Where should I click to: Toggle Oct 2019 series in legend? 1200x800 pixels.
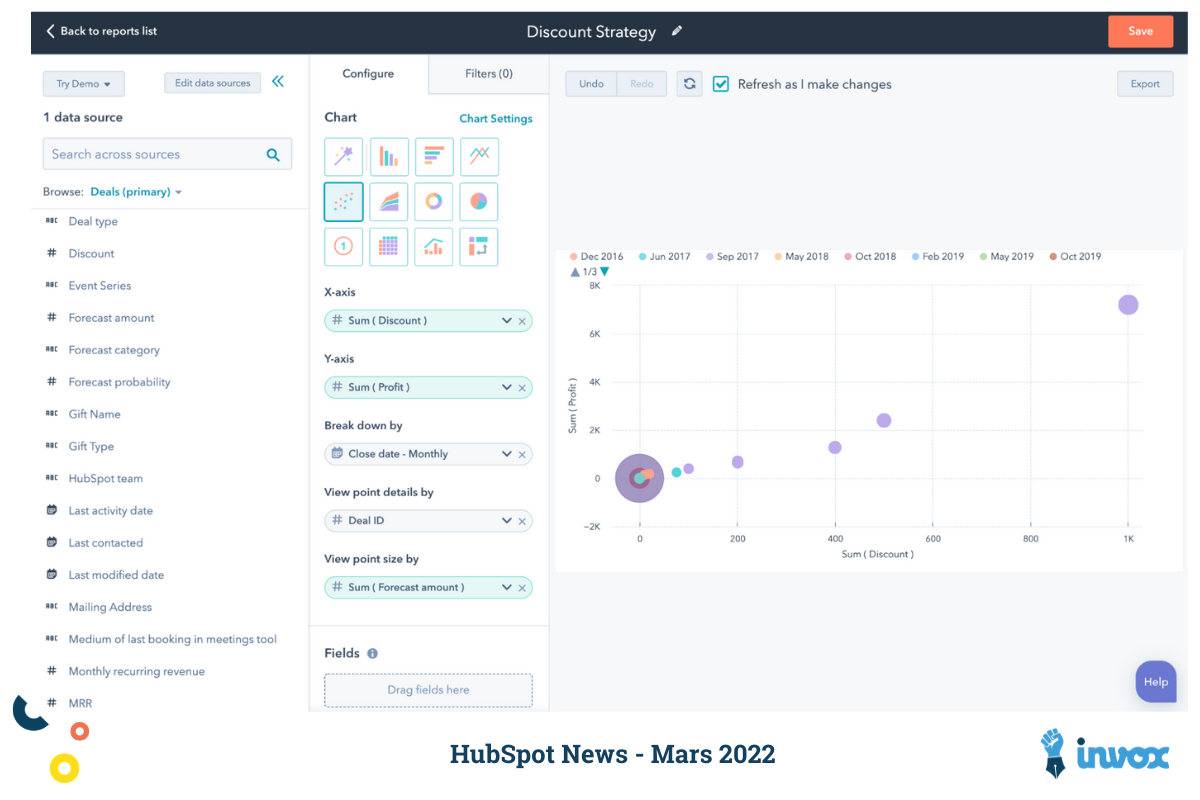(1076, 257)
